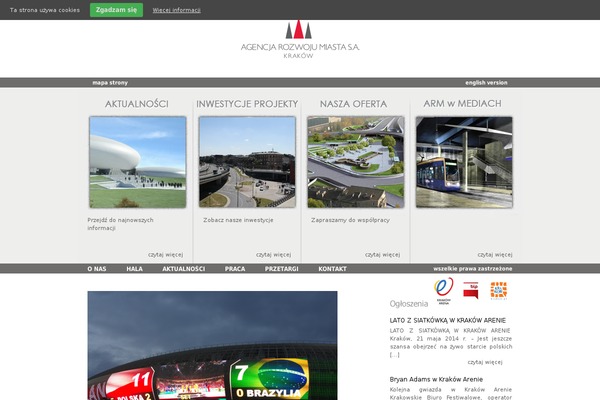Click the tram station rendering thumbnail

pyautogui.click(x=464, y=162)
